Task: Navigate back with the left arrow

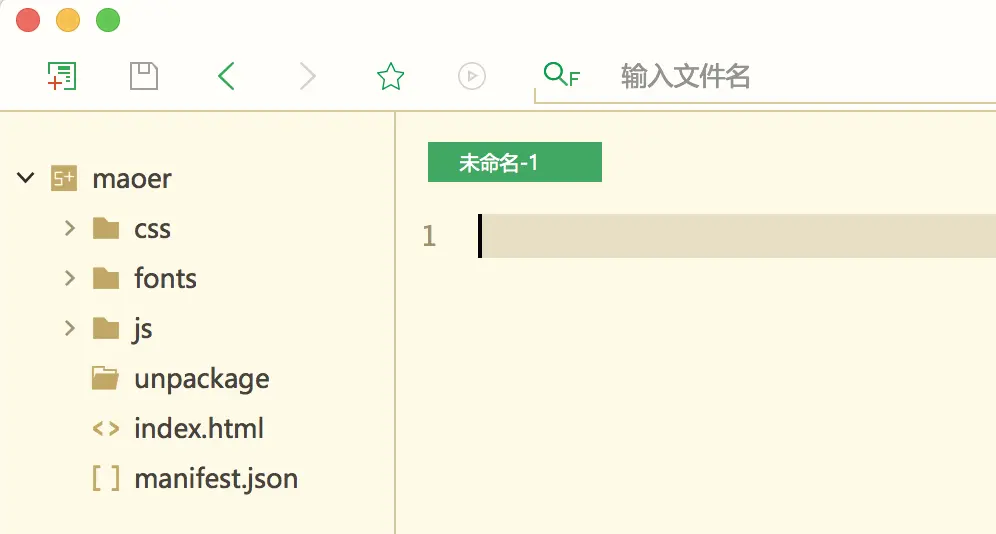Action: point(227,76)
